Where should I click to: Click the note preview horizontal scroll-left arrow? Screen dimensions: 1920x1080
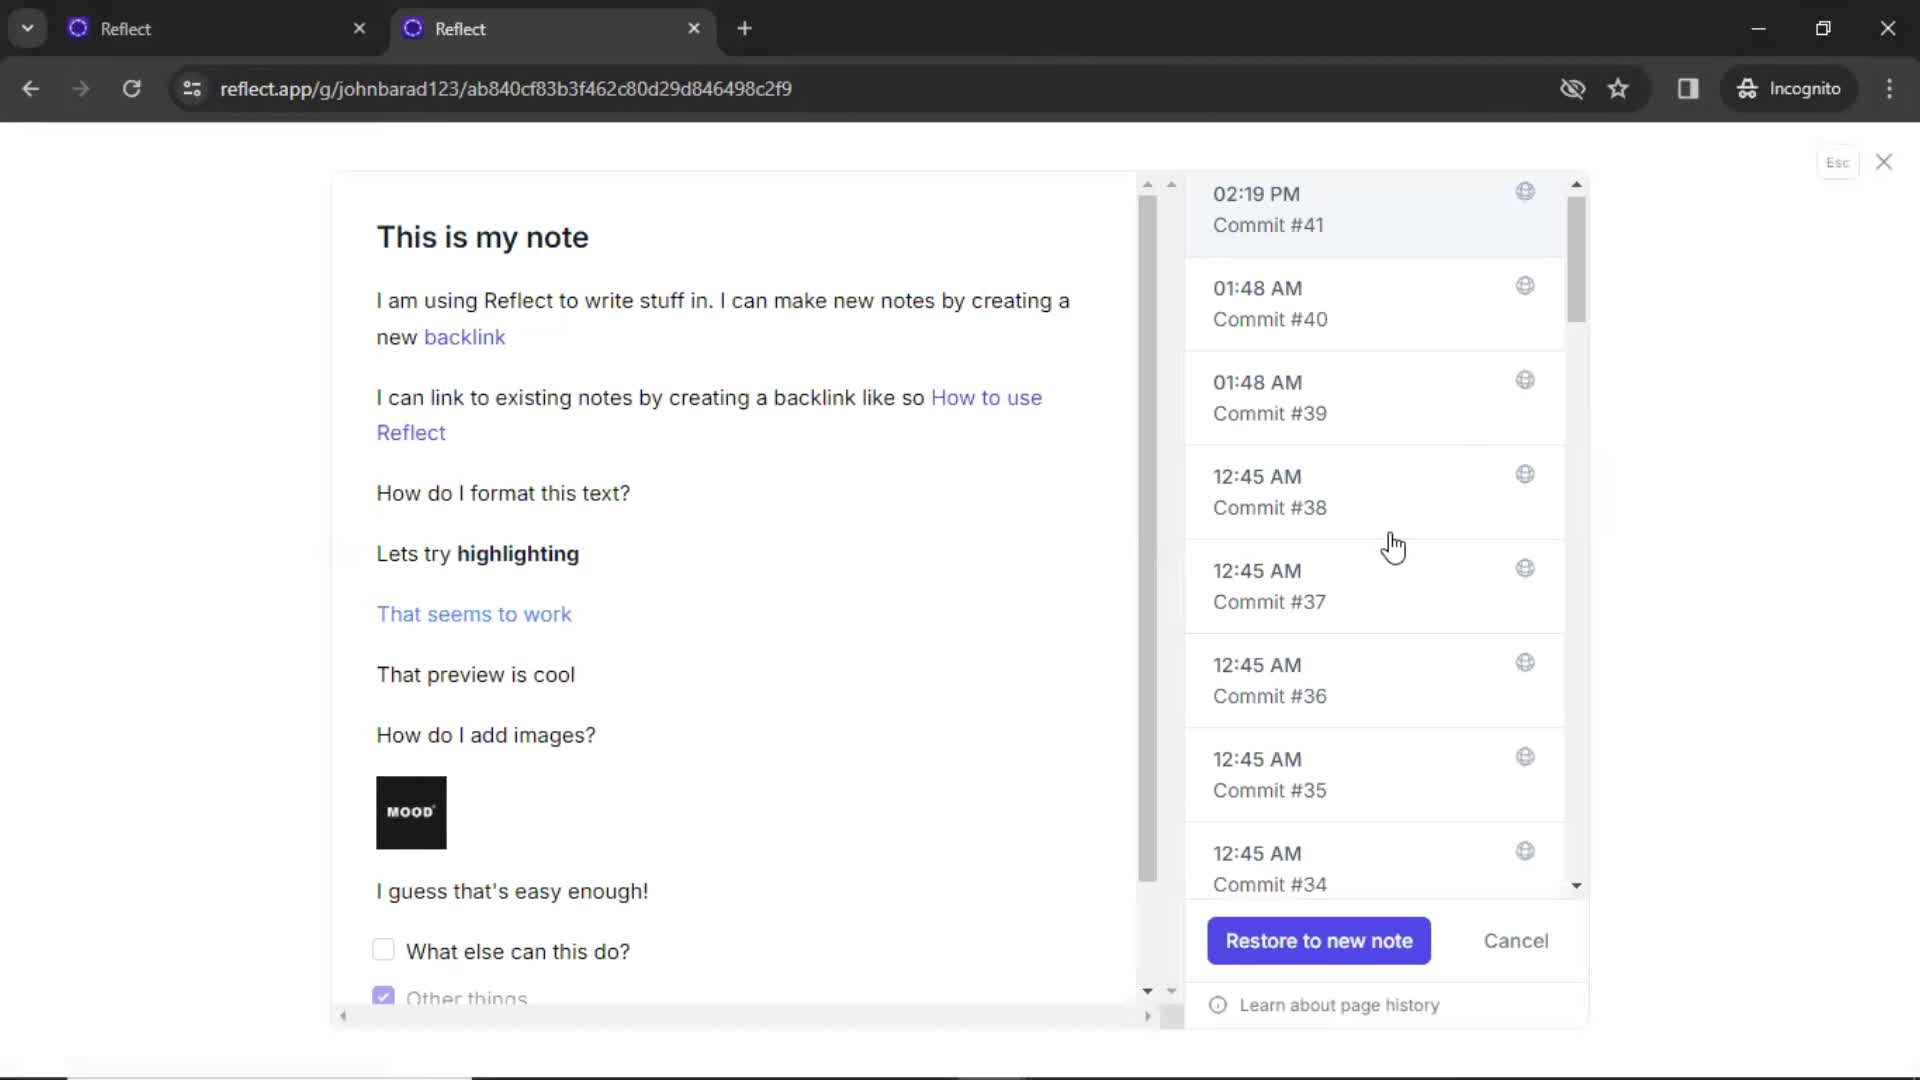tap(343, 1016)
